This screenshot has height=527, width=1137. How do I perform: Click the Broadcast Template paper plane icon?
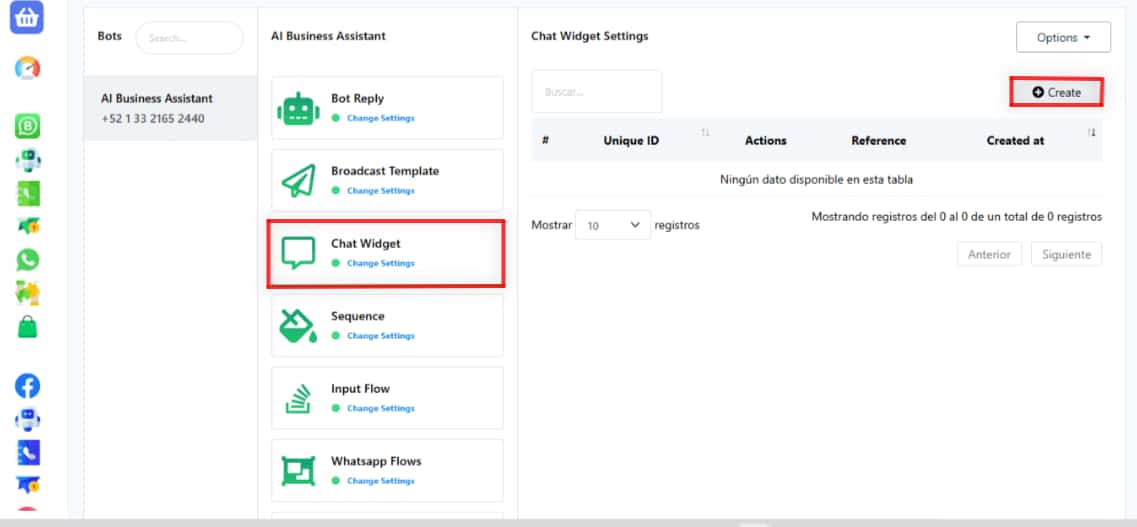pyautogui.click(x=297, y=181)
